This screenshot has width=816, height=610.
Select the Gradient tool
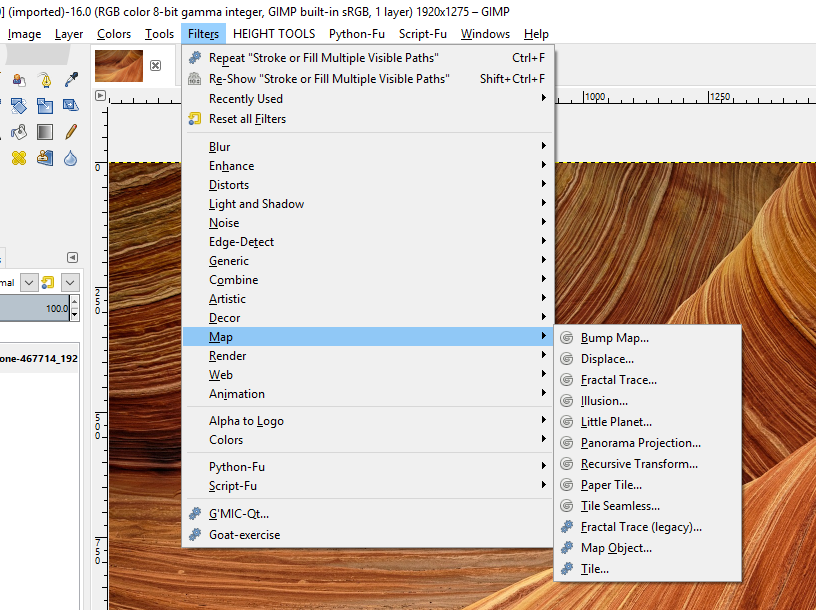[x=45, y=132]
